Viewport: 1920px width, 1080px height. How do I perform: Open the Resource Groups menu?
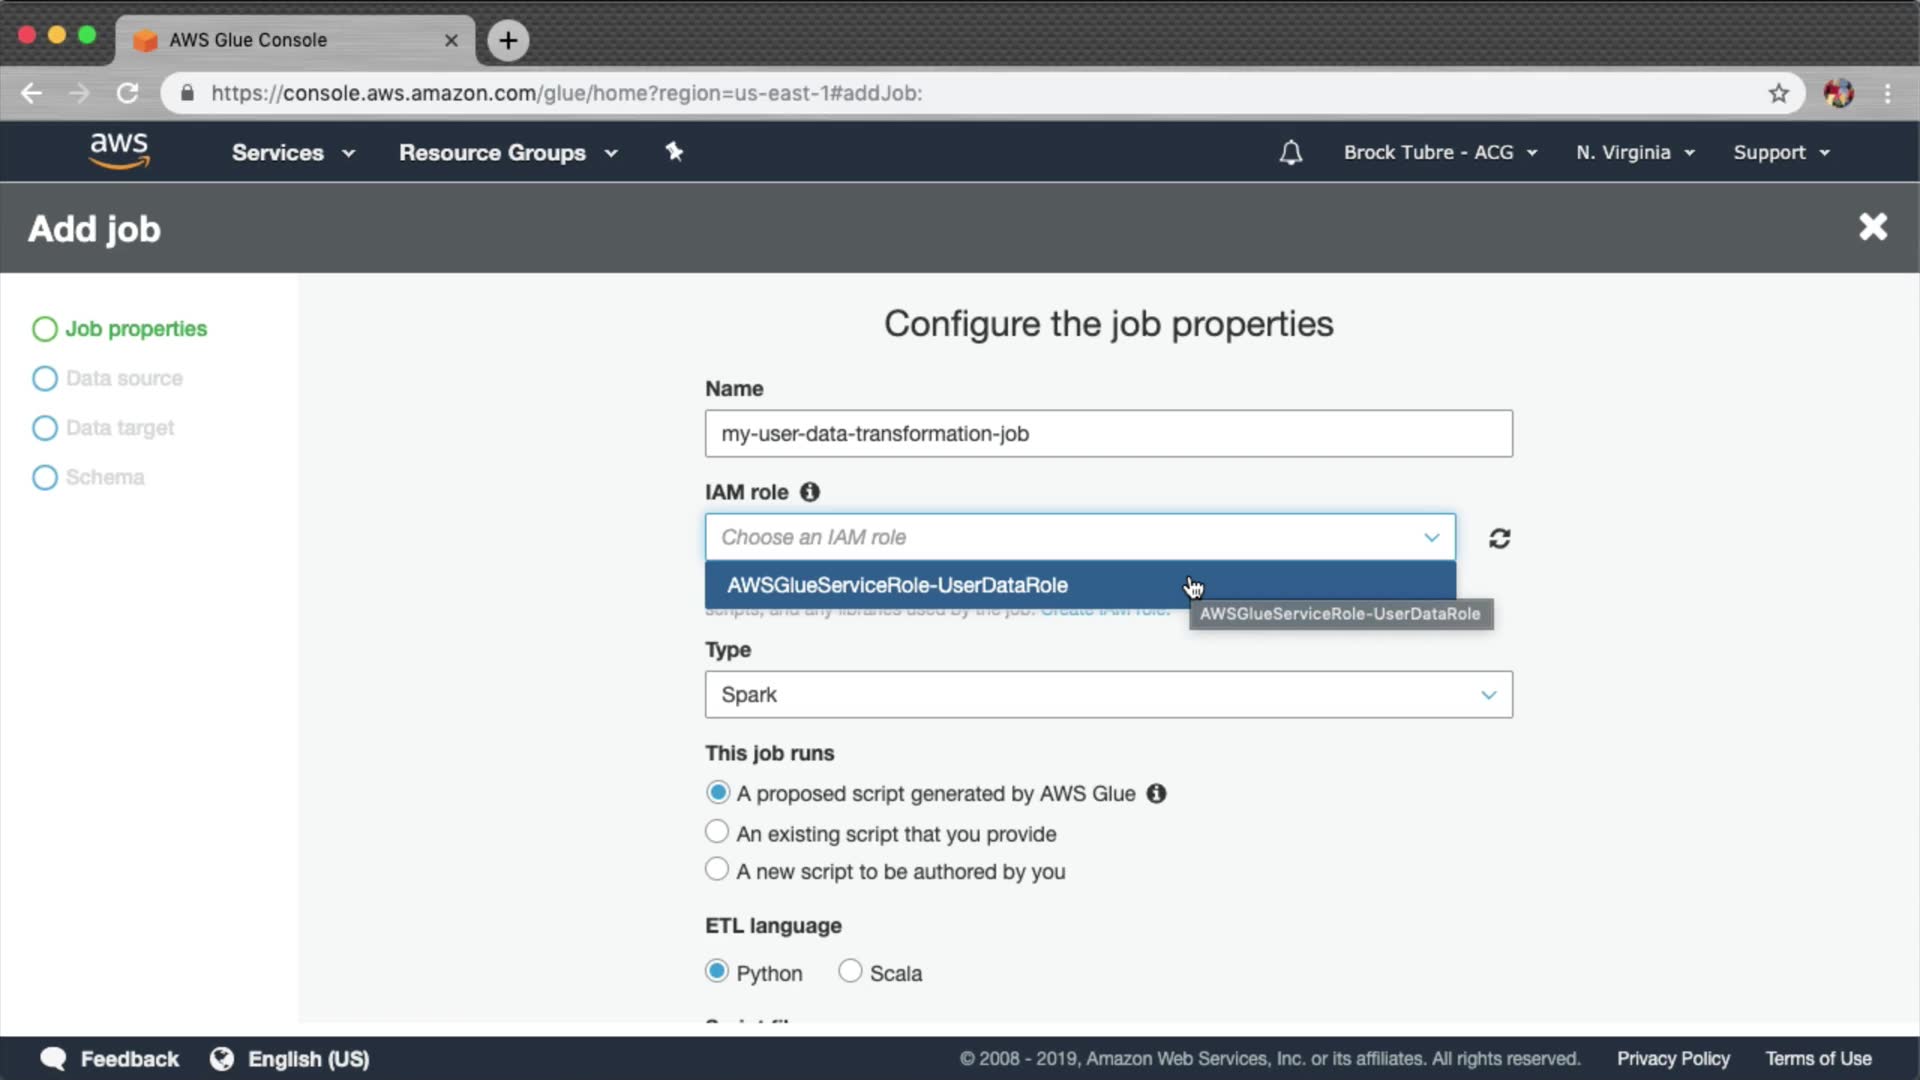click(508, 153)
